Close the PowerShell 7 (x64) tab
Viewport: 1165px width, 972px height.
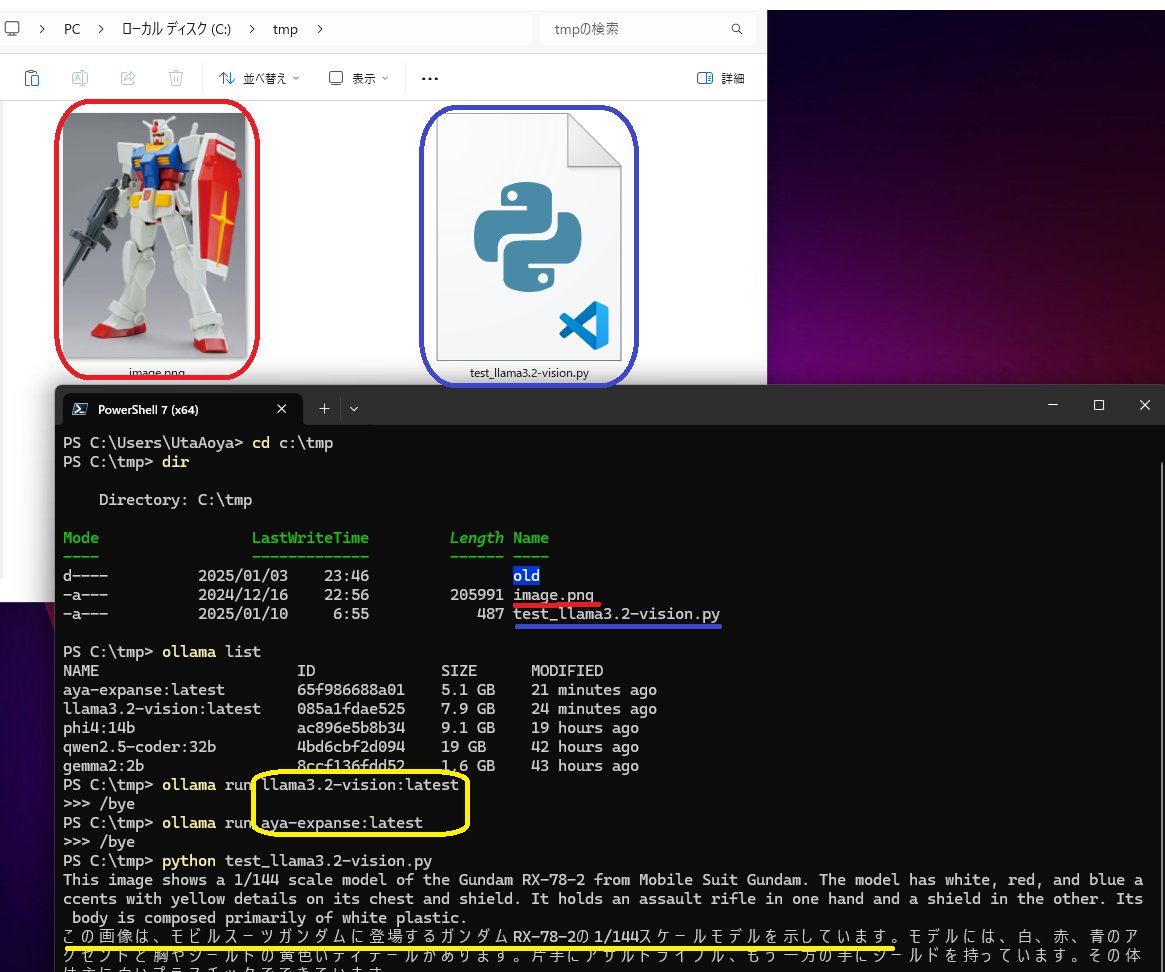pos(282,409)
